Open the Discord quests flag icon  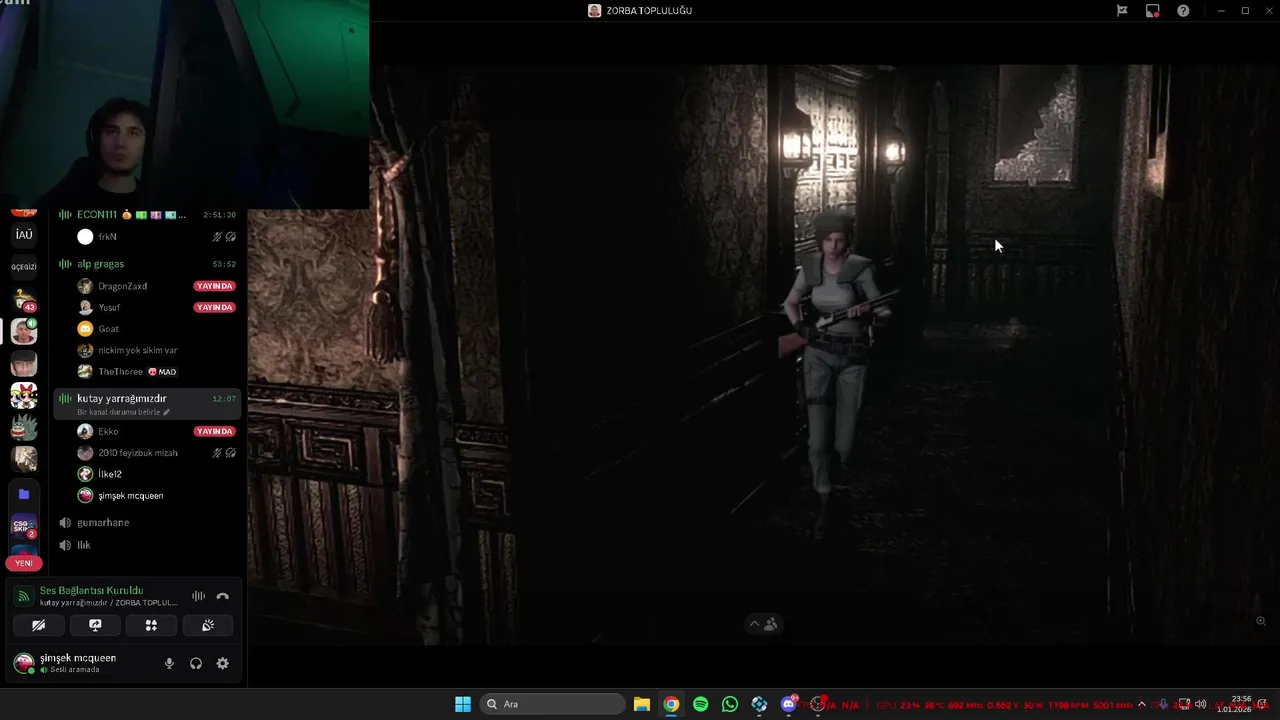pos(1122,11)
